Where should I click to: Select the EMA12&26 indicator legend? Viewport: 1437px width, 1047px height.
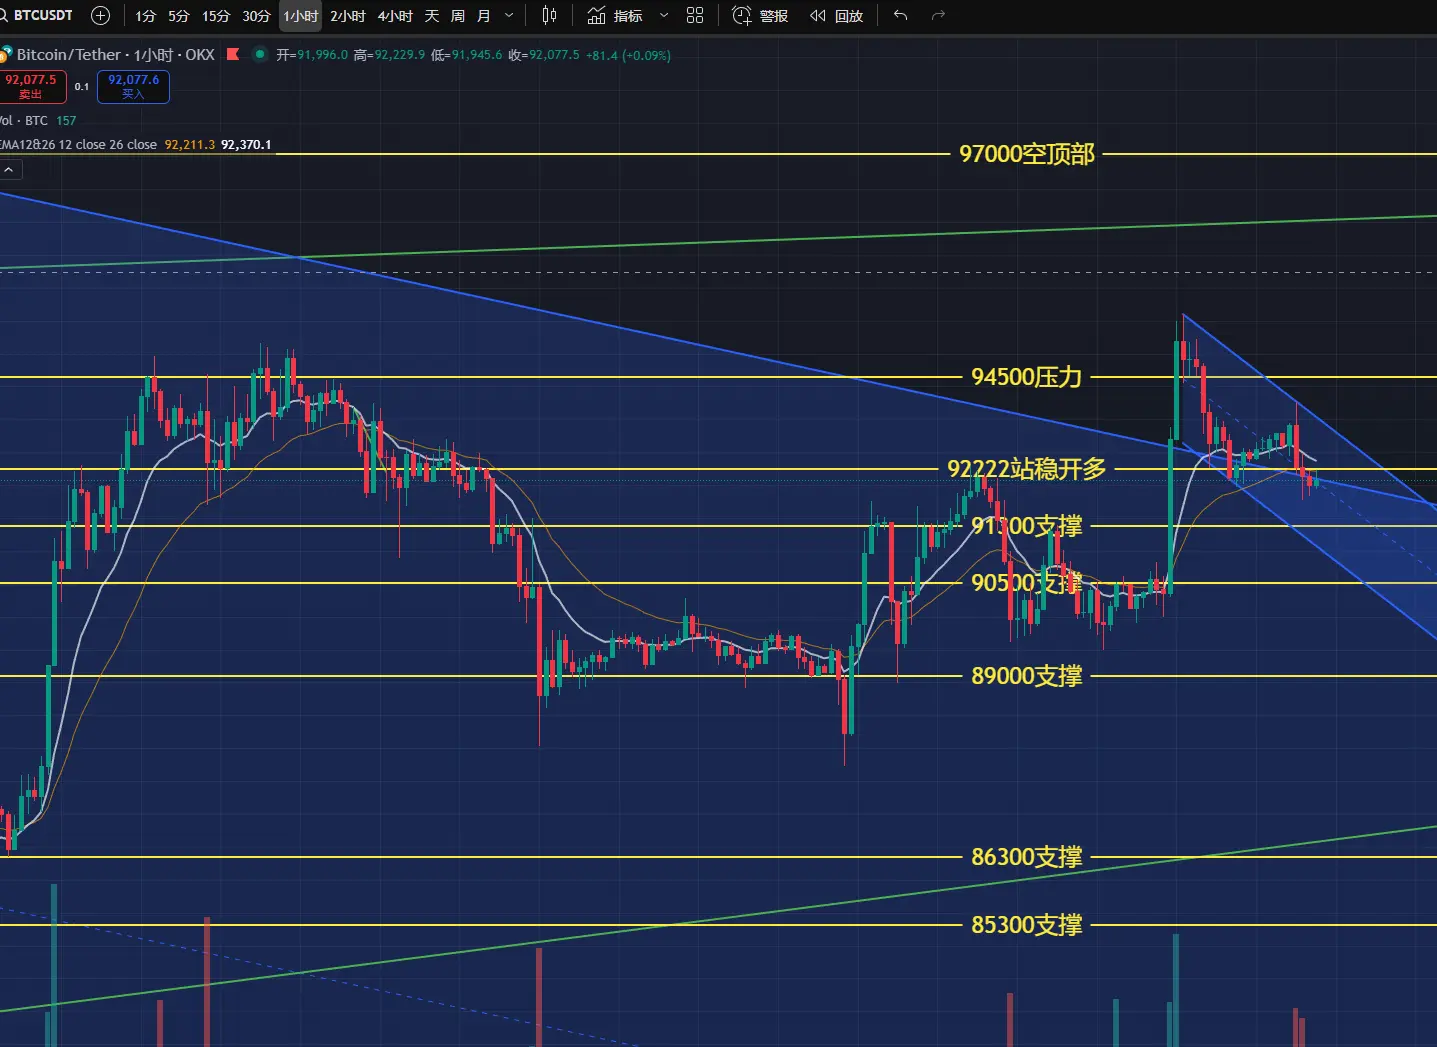point(79,145)
